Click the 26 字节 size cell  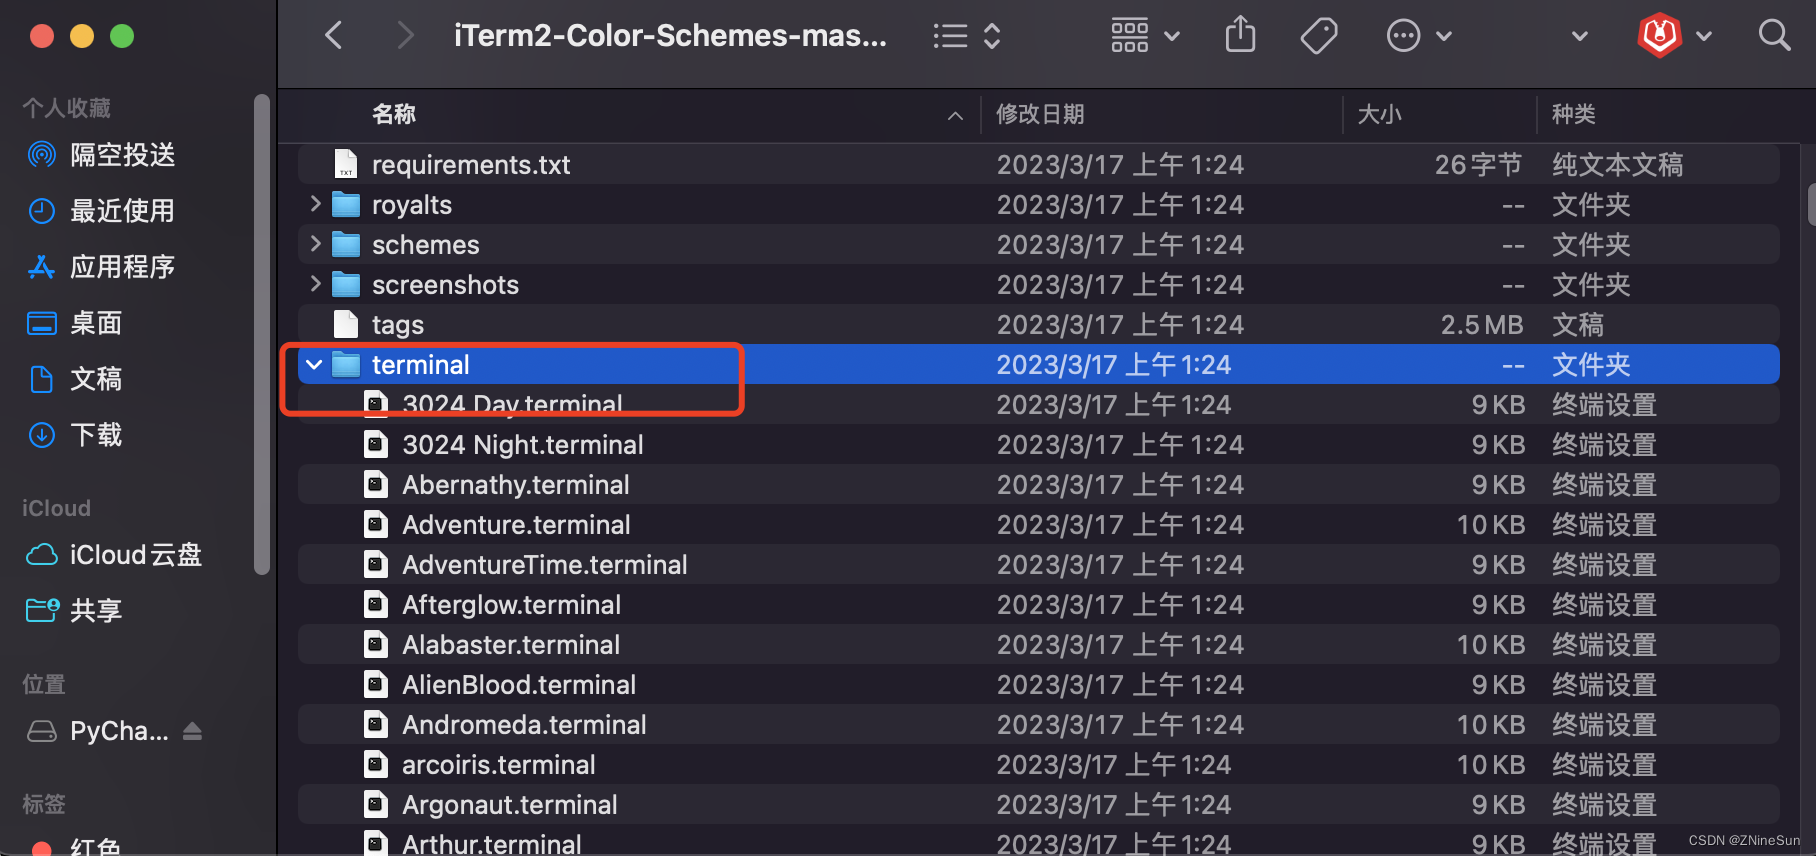tap(1478, 164)
